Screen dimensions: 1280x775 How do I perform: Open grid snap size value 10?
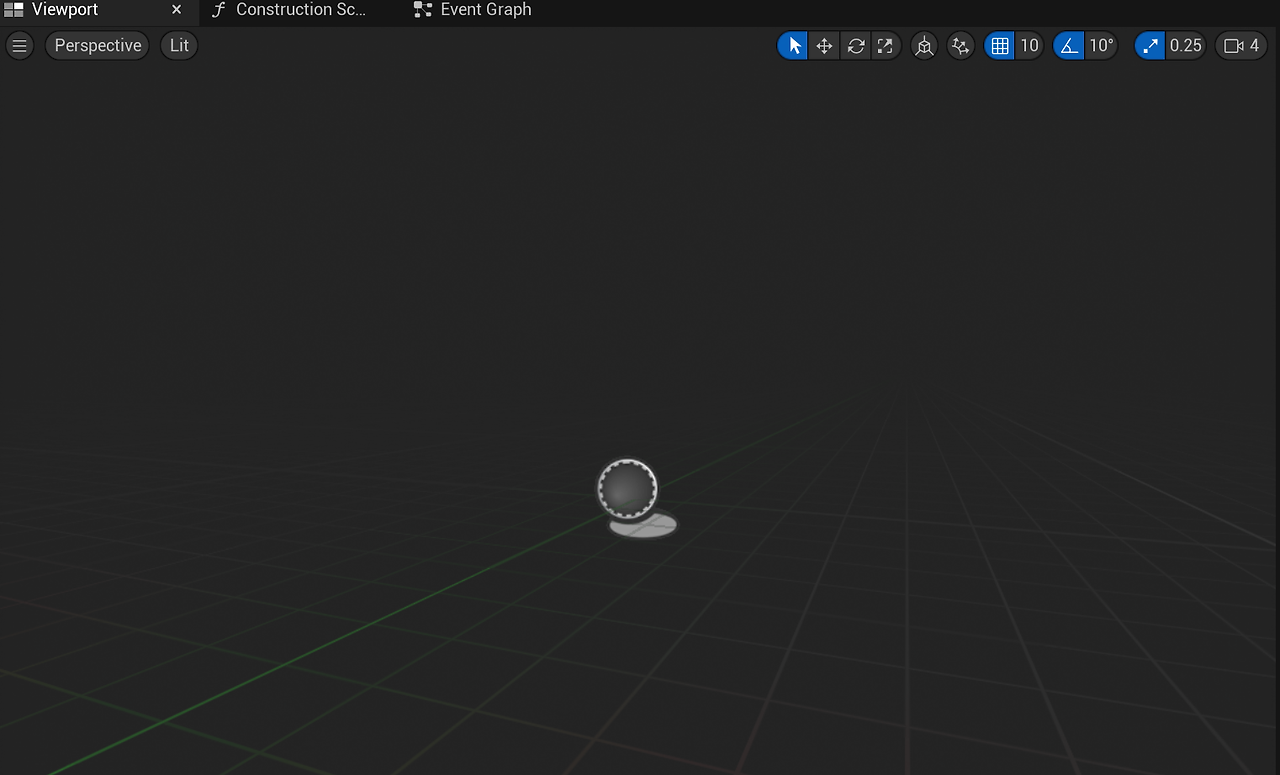tap(1029, 45)
